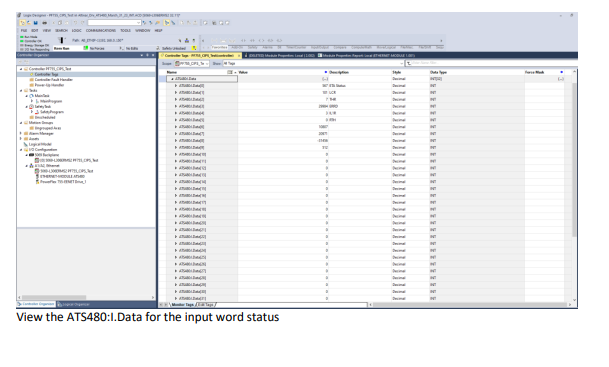
Task: Click the A1/A2 Ethernet network icon
Action: click(x=31, y=165)
